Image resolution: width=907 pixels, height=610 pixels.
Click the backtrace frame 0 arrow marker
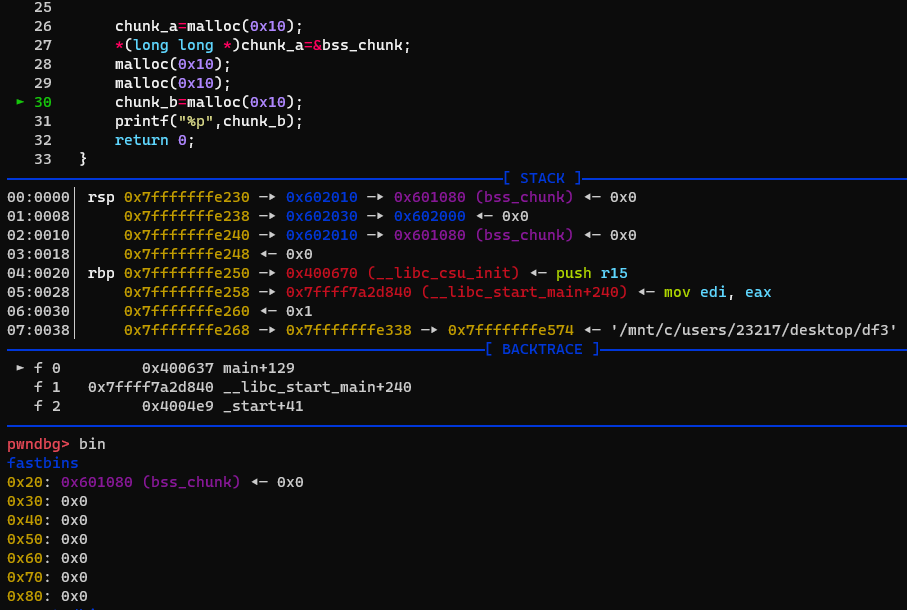tap(20, 368)
